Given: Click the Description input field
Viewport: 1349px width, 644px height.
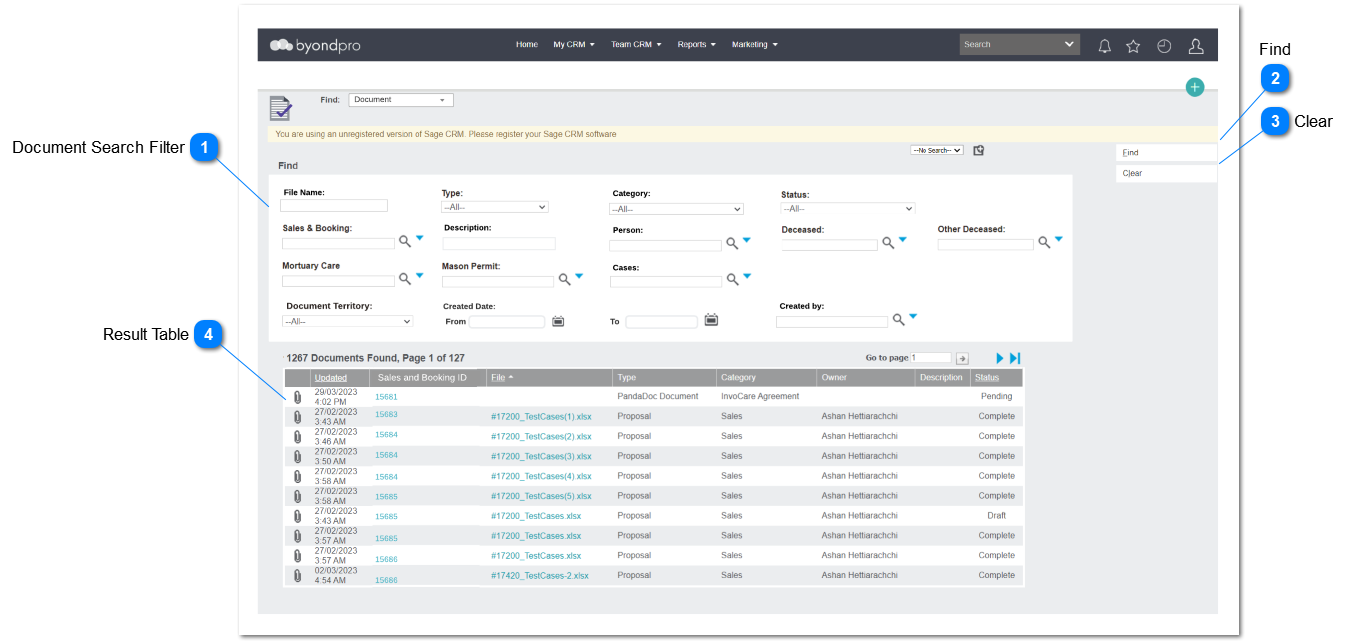Looking at the screenshot, I should tap(499, 243).
